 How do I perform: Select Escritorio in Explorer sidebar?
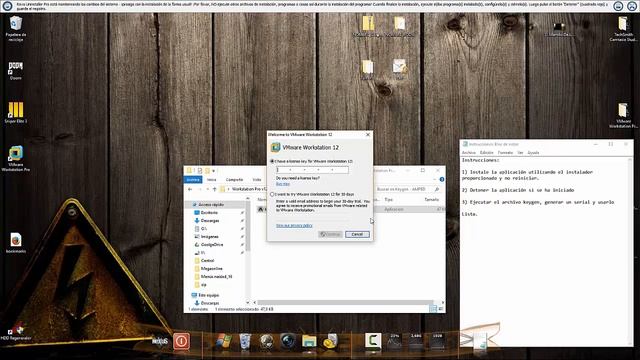click(209, 213)
